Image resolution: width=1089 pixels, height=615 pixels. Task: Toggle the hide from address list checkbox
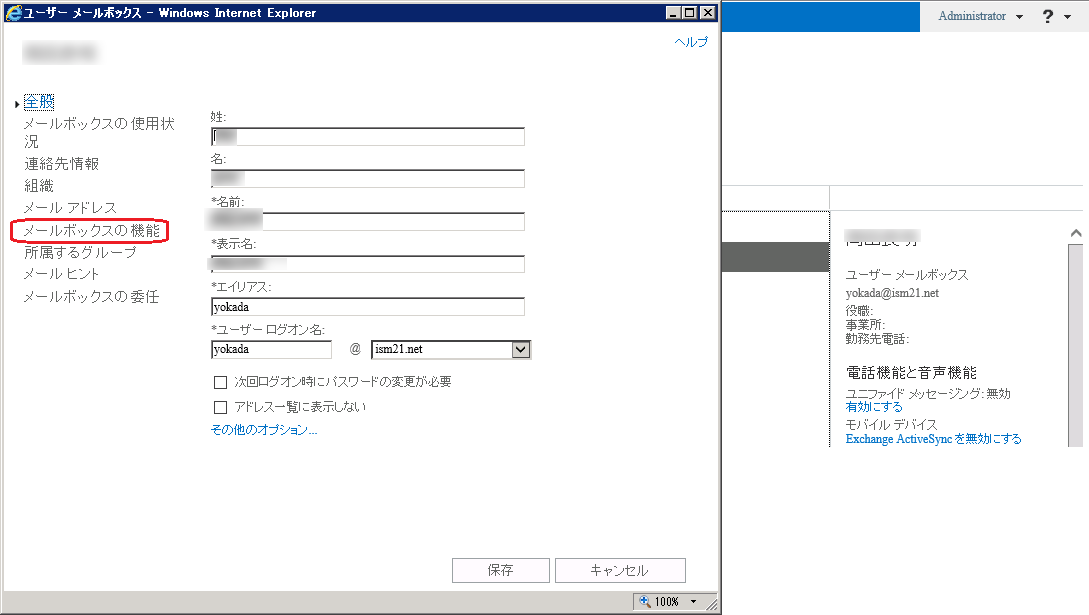pyautogui.click(x=220, y=407)
